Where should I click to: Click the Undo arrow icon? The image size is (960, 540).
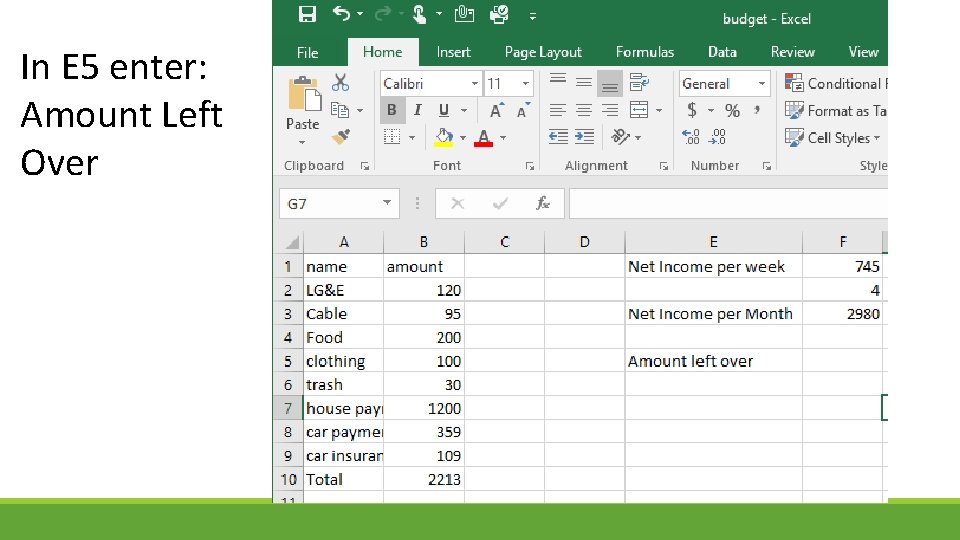tap(342, 13)
